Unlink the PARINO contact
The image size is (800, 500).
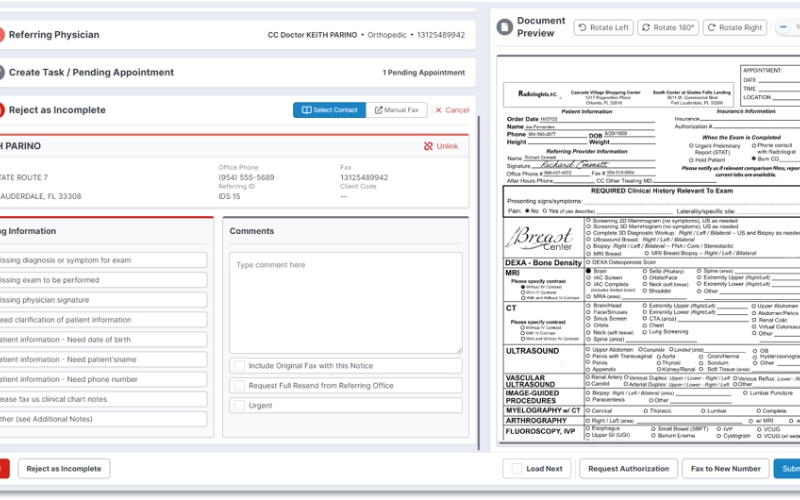pyautogui.click(x=441, y=146)
